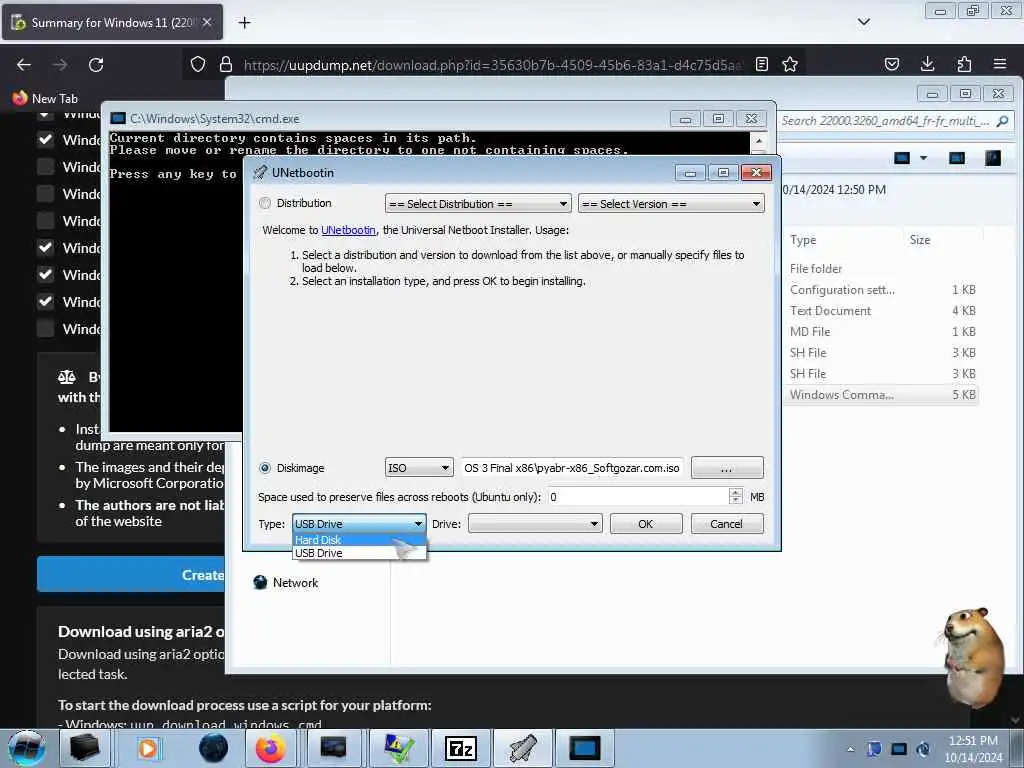Select the Text Document row
Viewport: 1024px width, 768px height.
[882, 311]
